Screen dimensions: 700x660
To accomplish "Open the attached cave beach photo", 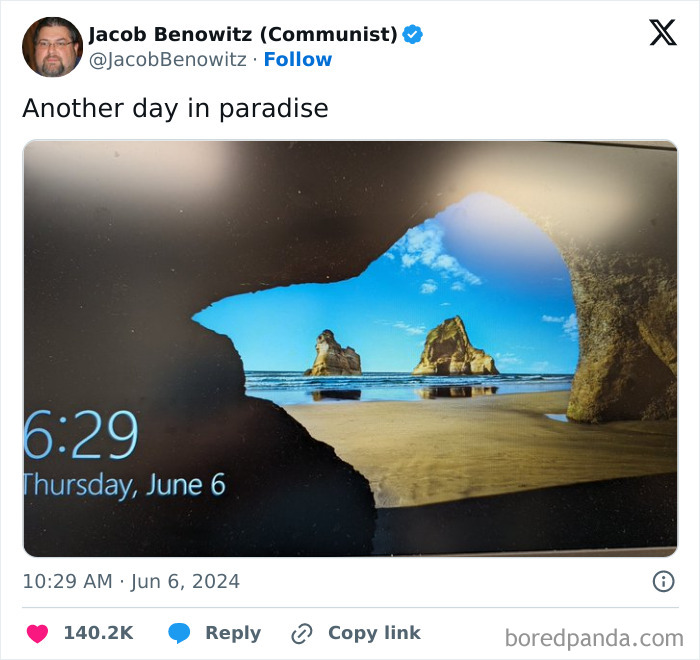I will [350, 348].
